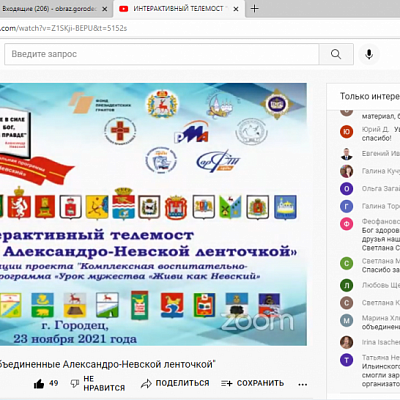Click the 49 likes count
The image size is (400, 400).
[x=53, y=383]
